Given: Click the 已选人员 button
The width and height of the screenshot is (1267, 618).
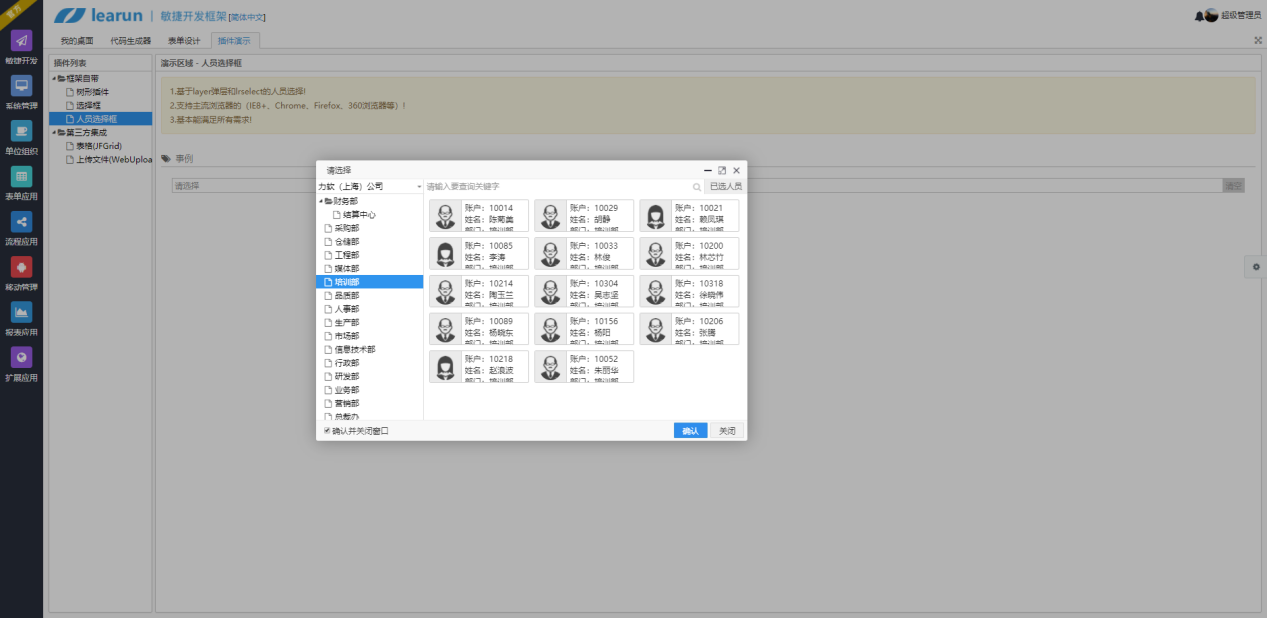Looking at the screenshot, I should (725, 187).
